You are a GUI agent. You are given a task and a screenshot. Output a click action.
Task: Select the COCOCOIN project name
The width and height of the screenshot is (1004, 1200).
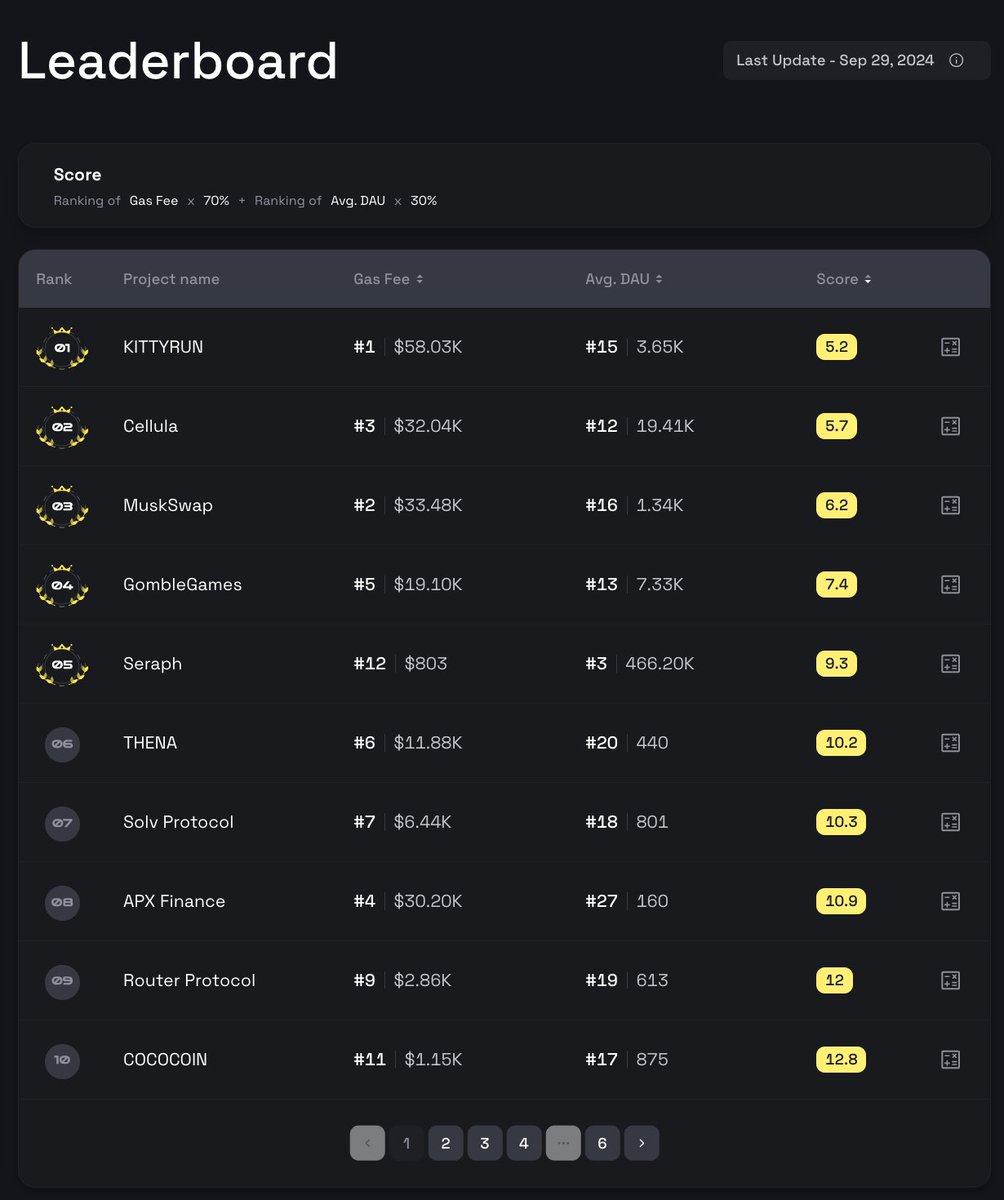165,1059
